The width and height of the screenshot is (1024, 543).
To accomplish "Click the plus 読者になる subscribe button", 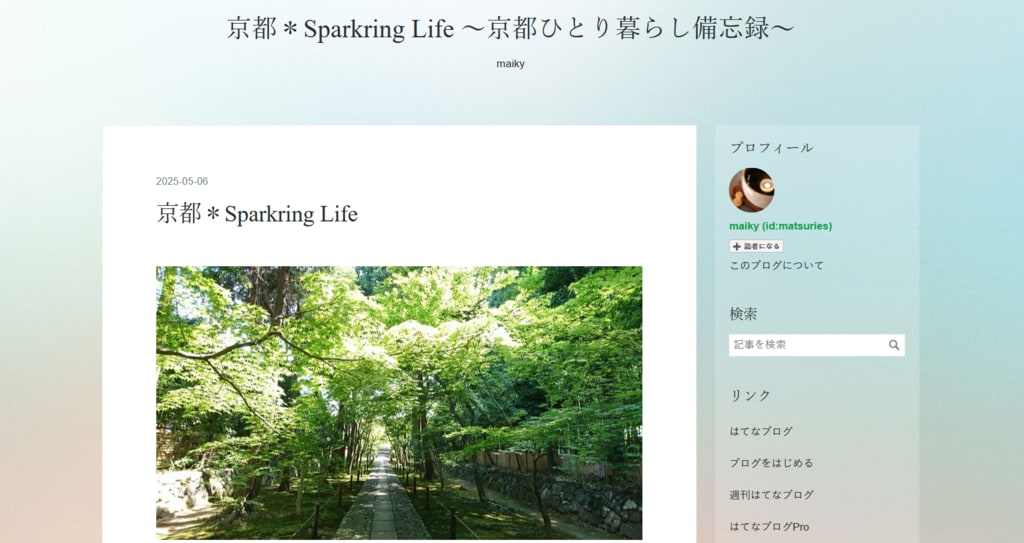I will [756, 246].
